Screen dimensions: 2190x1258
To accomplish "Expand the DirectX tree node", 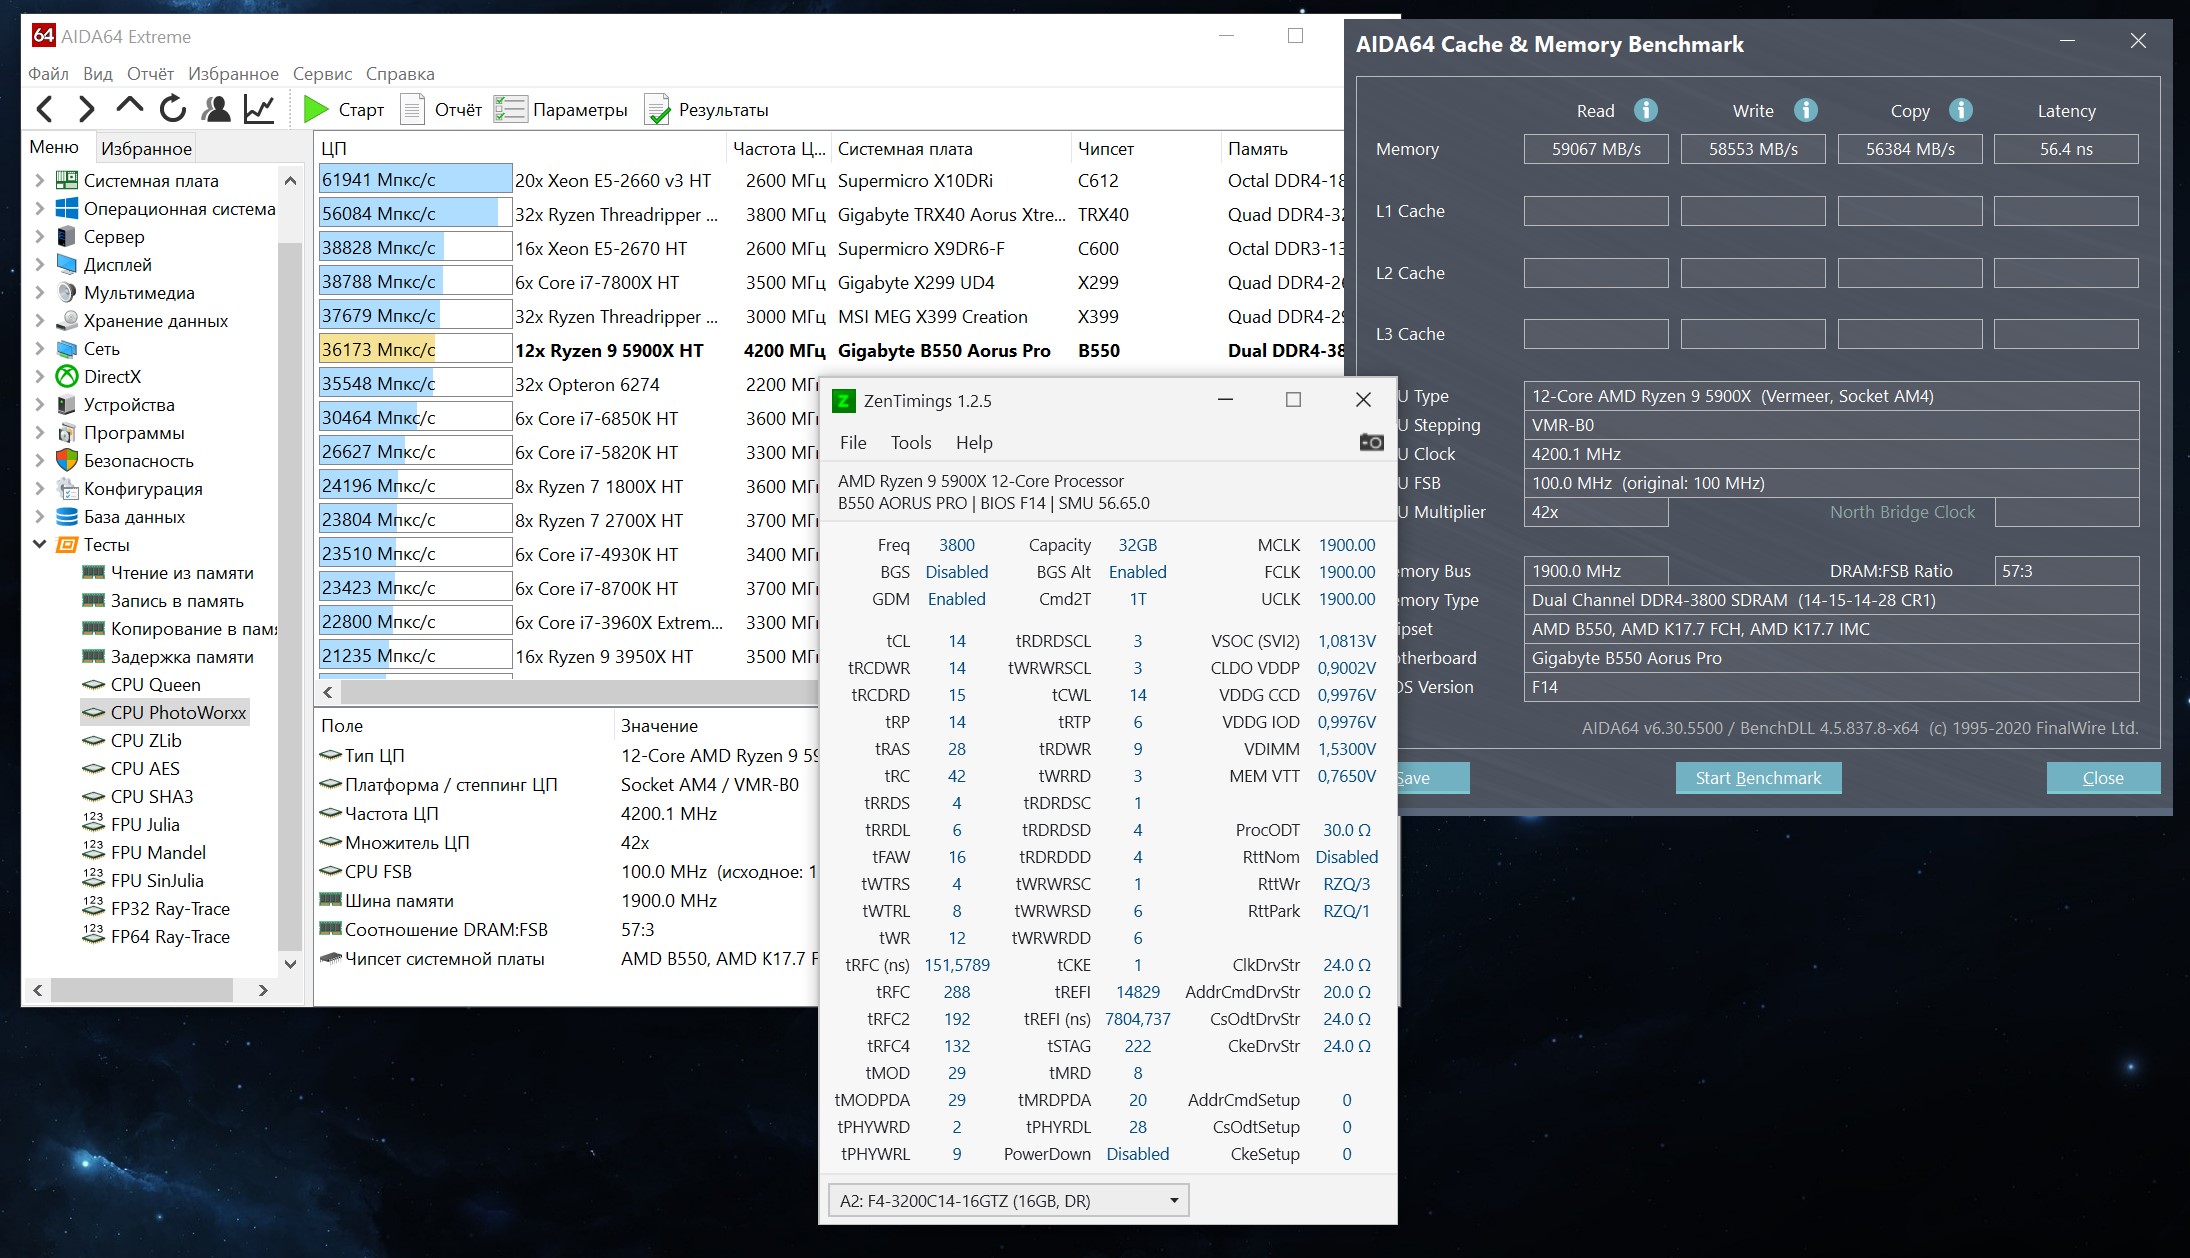I will [x=39, y=377].
